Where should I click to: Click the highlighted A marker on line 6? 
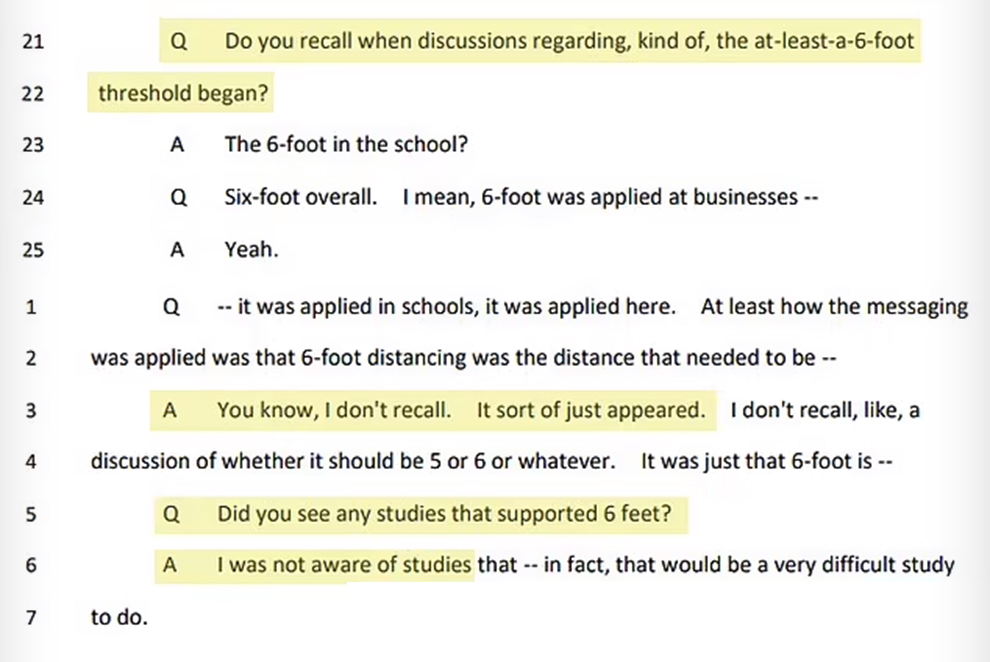tap(170, 566)
